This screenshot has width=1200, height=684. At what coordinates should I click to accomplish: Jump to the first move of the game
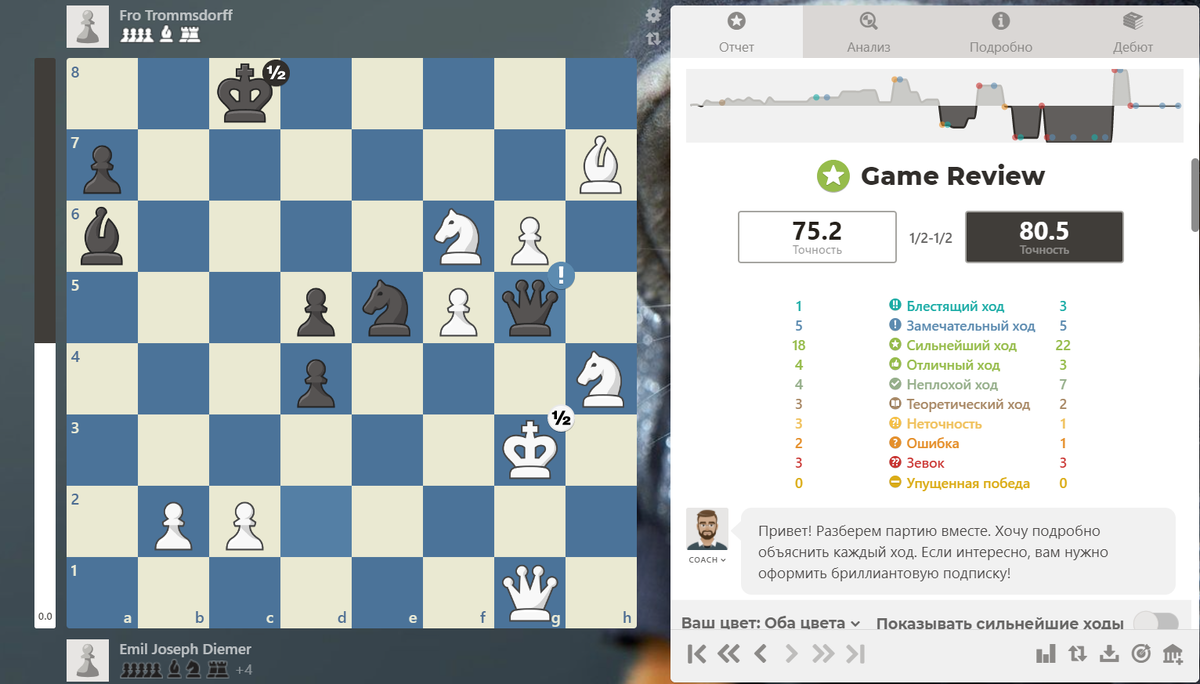coord(698,654)
